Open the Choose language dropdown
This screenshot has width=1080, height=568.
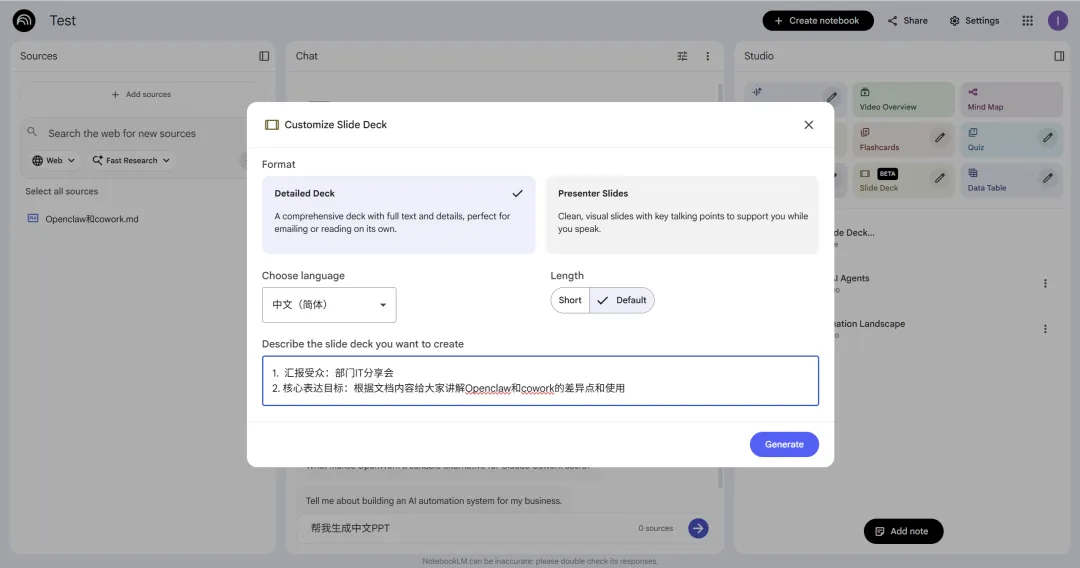coord(329,305)
